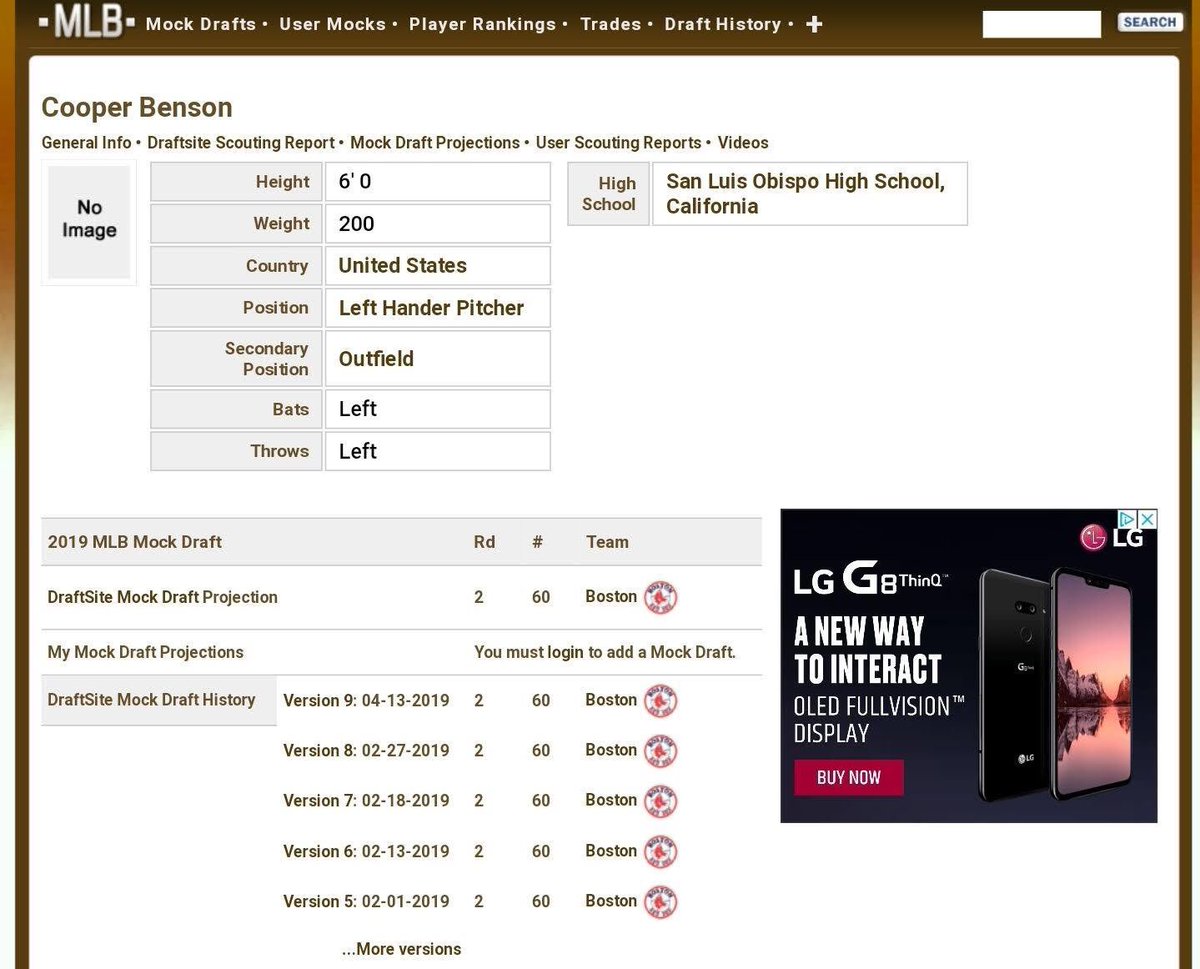This screenshot has height=969, width=1200.
Task: Click Version 9: 04-13-2019 text
Action: [x=366, y=701]
